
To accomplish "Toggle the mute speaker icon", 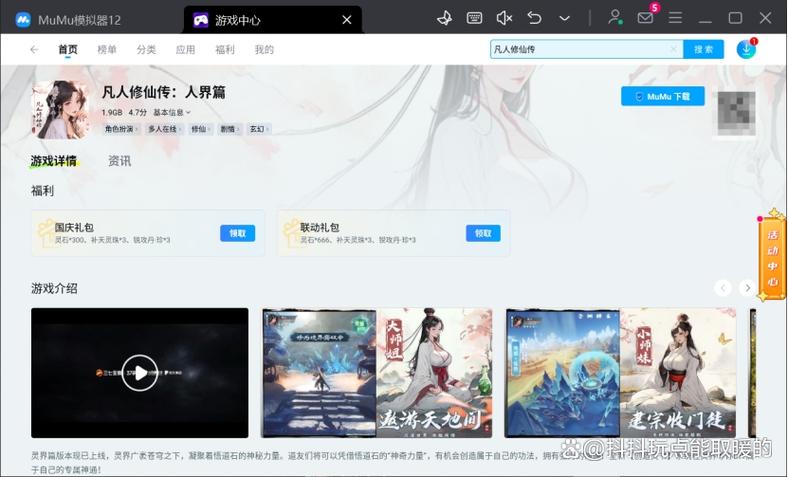I will pyautogui.click(x=504, y=19).
